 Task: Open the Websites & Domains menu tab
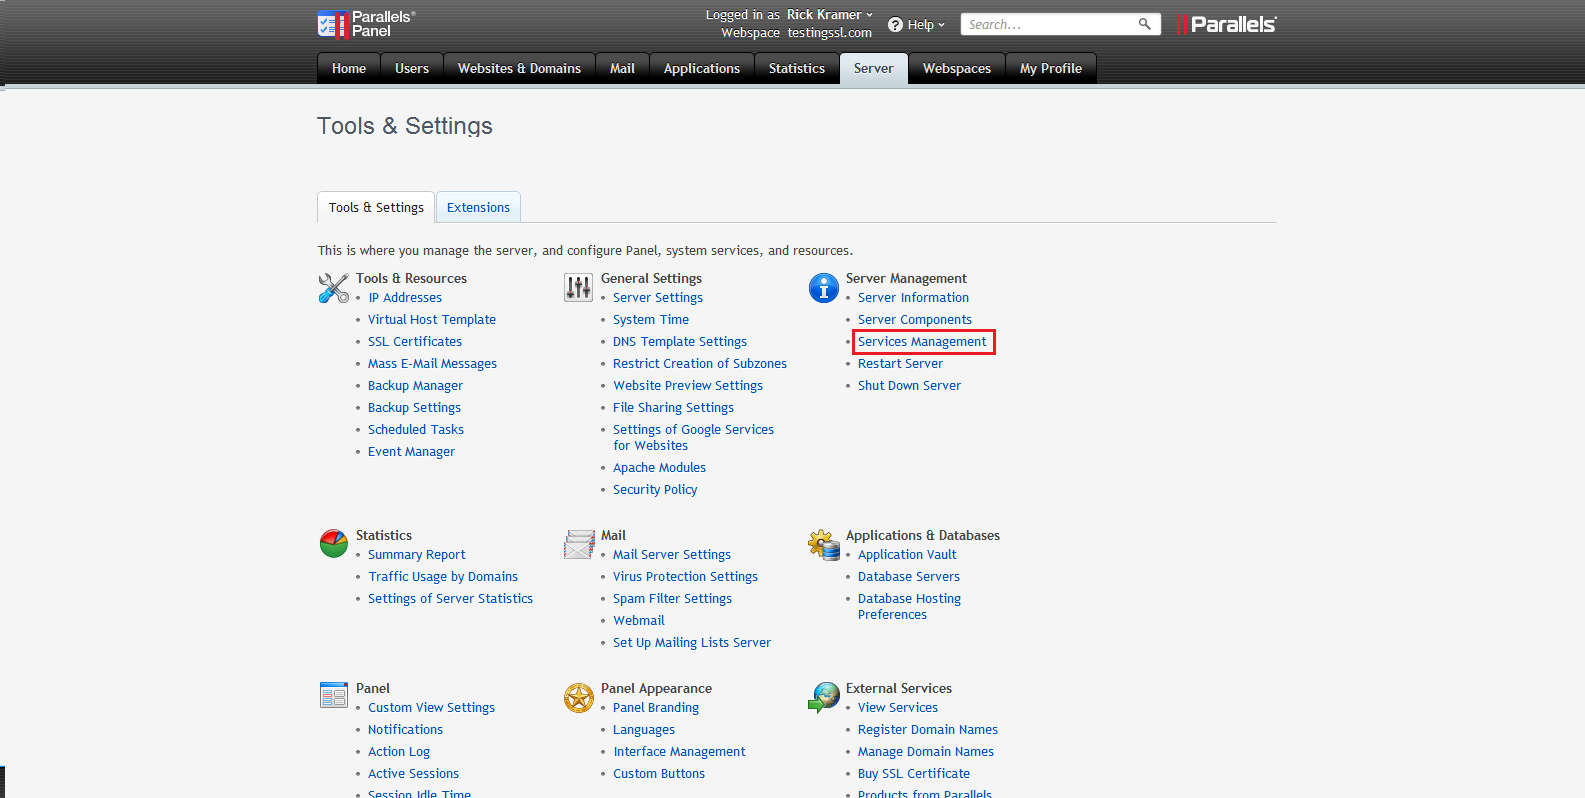pos(519,69)
